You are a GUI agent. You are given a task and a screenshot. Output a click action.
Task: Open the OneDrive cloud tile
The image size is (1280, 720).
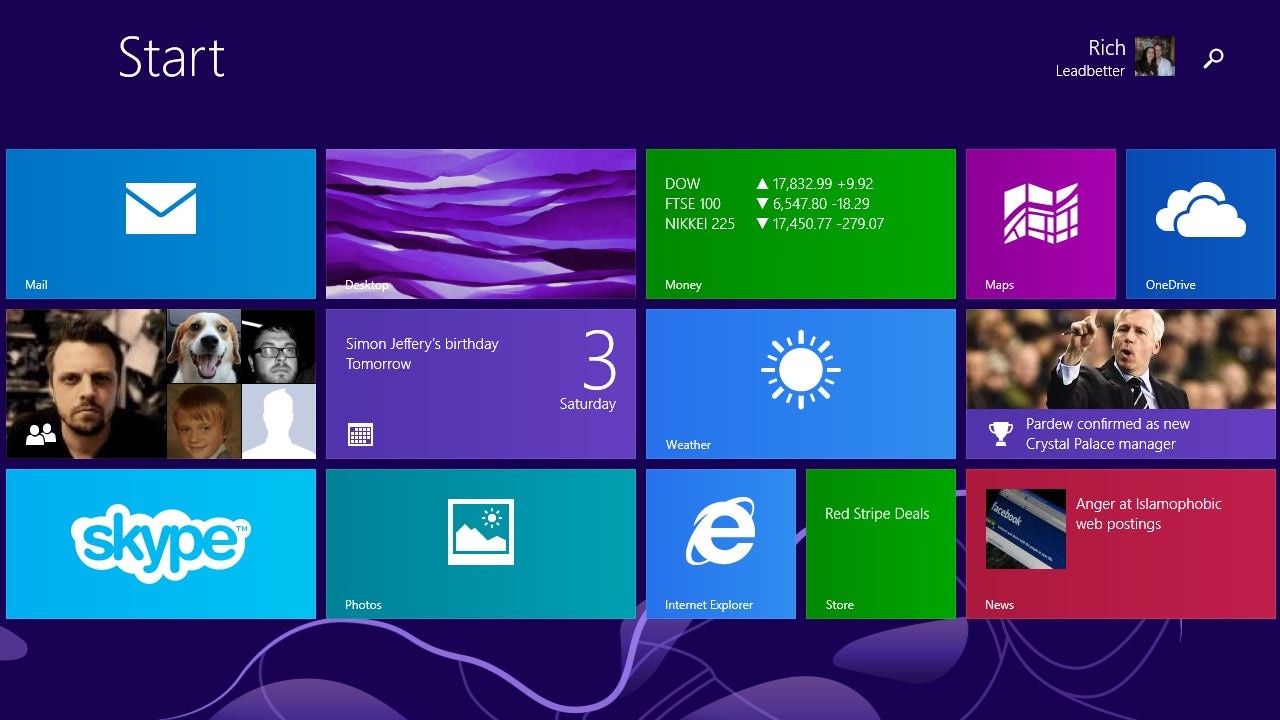tap(1200, 210)
